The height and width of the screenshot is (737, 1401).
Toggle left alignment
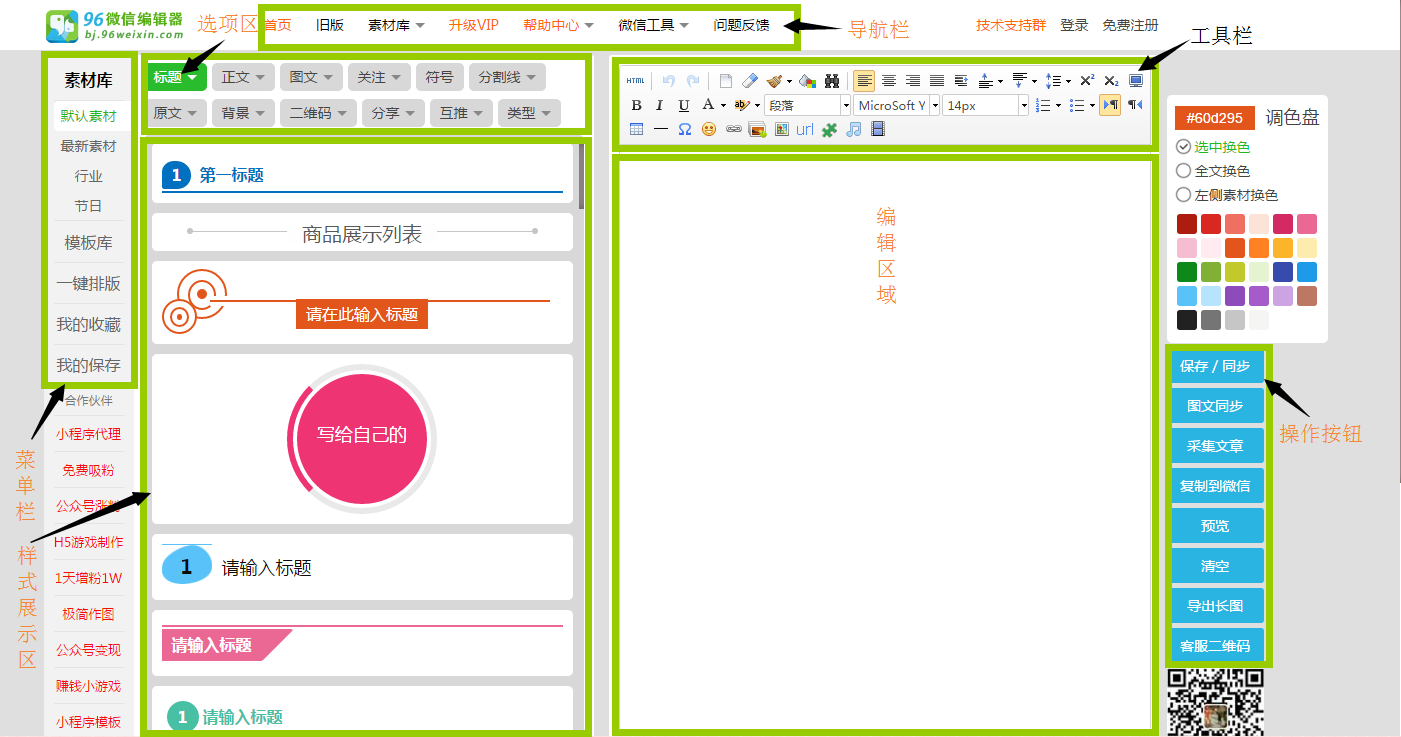(x=864, y=81)
